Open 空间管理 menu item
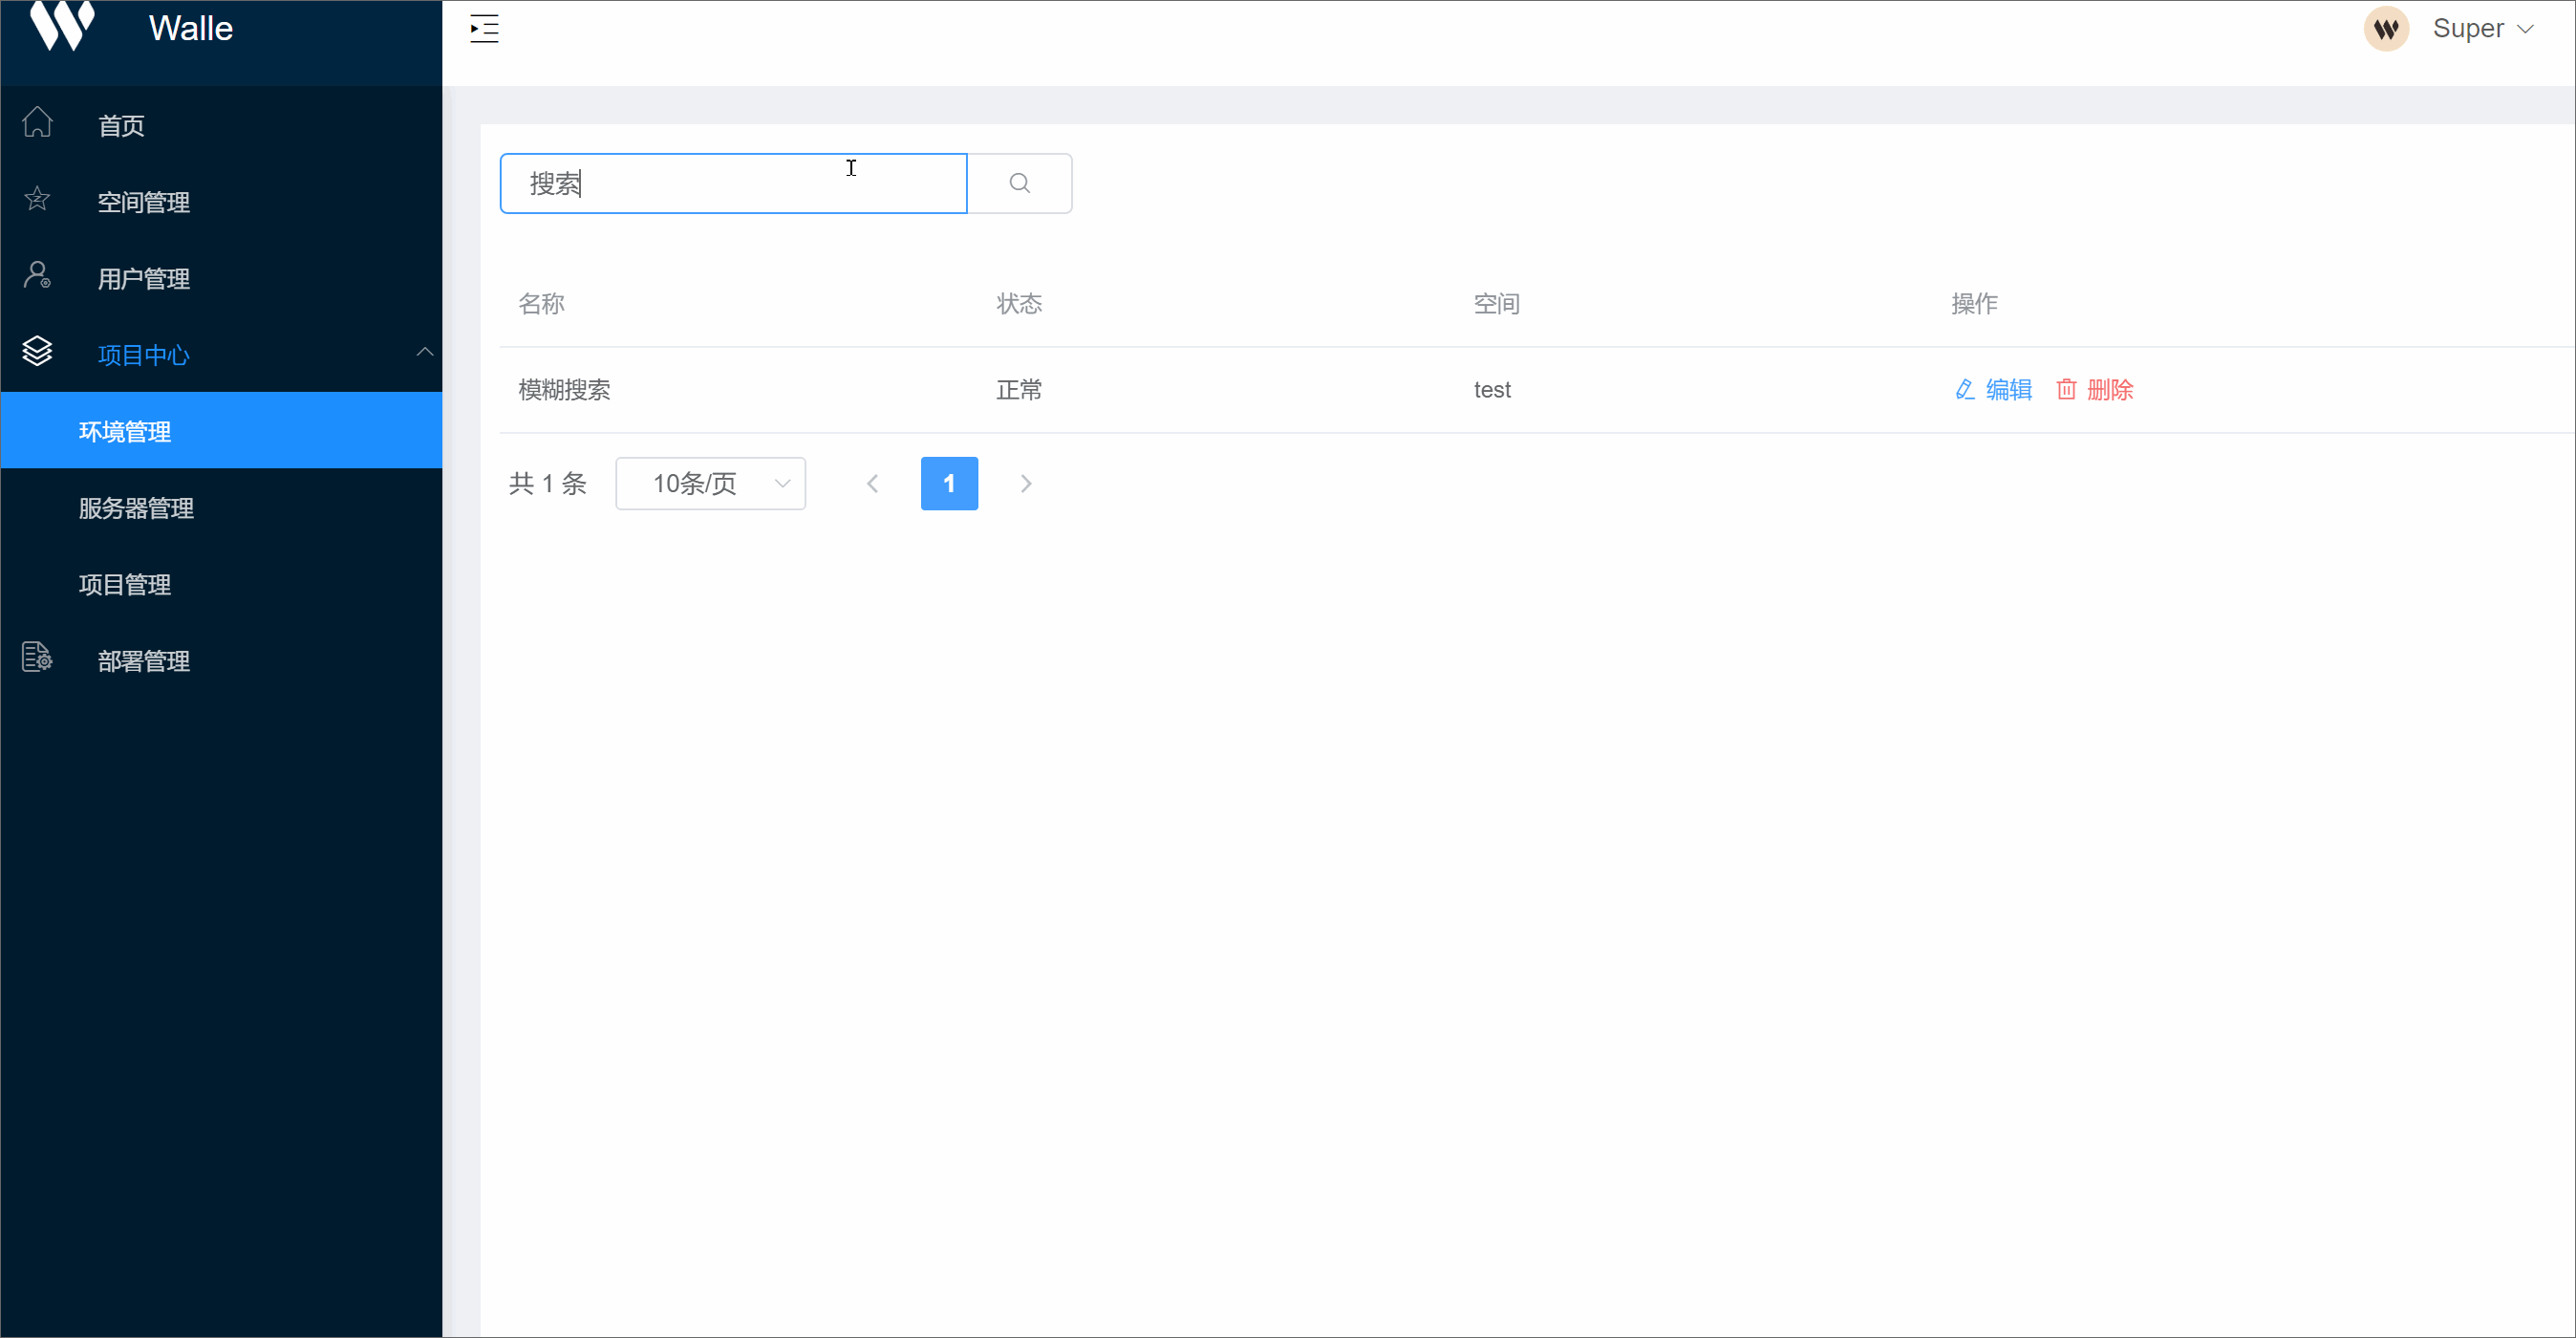The image size is (2576, 1338). point(221,201)
